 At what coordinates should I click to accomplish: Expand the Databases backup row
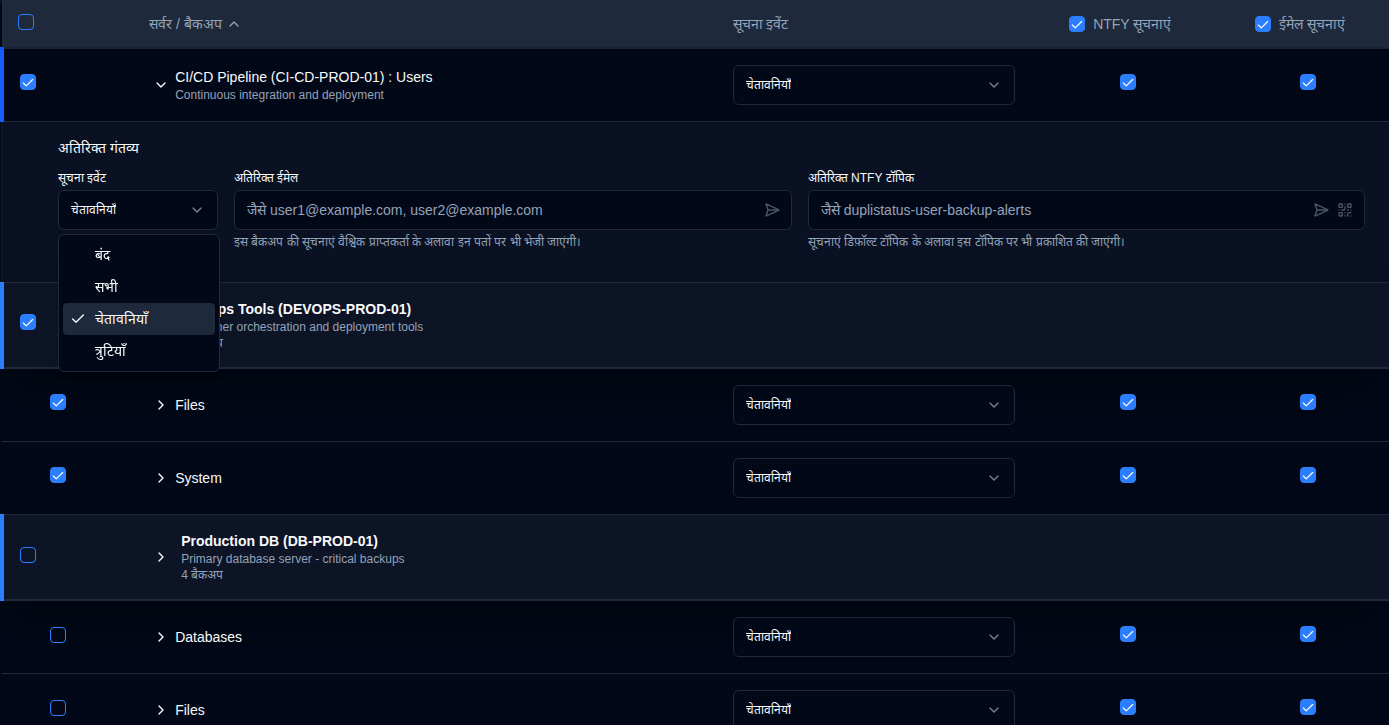161,637
